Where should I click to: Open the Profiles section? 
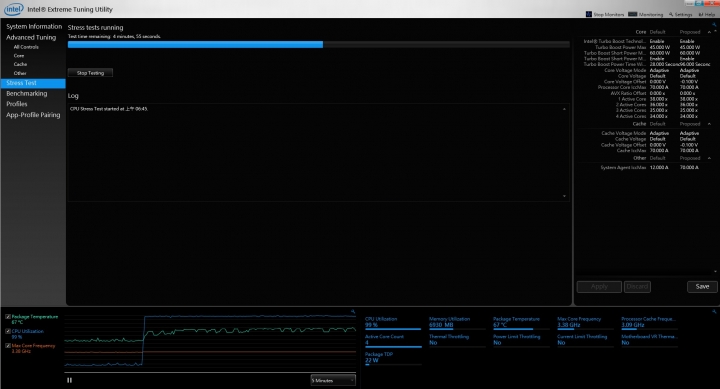coord(17,104)
